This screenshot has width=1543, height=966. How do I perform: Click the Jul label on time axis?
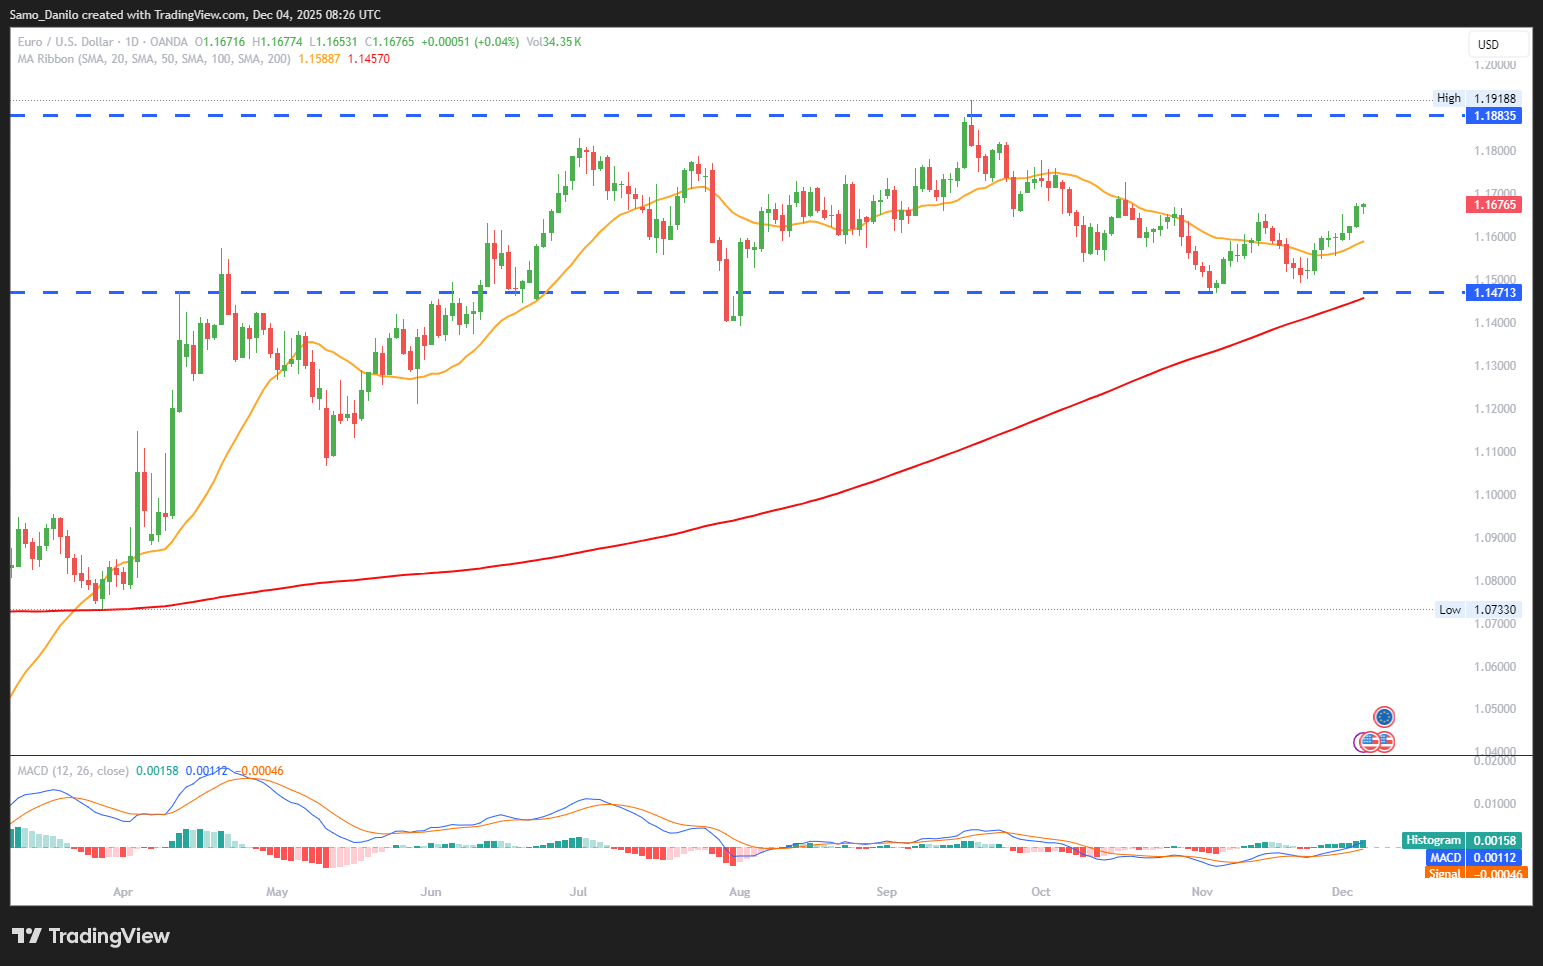coord(578,892)
